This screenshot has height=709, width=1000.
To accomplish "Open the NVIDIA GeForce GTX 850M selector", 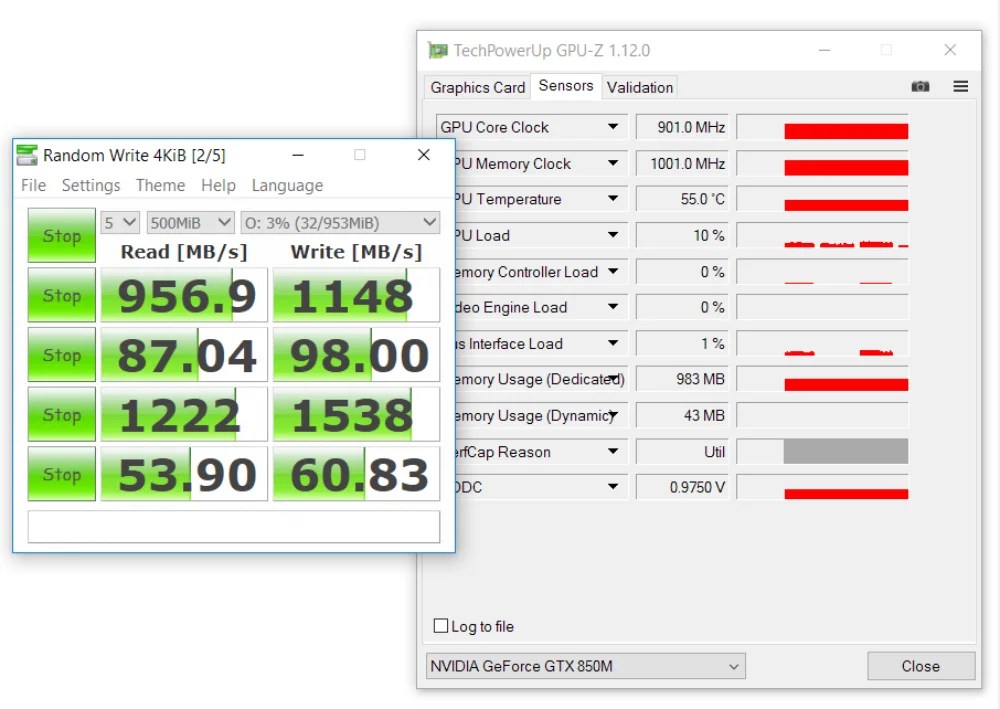I will (585, 666).
